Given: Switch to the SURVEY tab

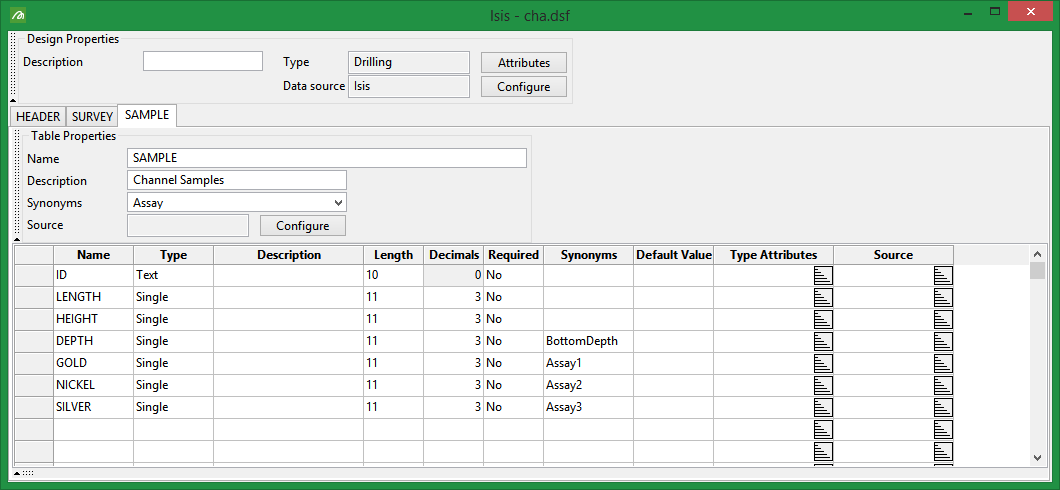Looking at the screenshot, I should point(92,116).
